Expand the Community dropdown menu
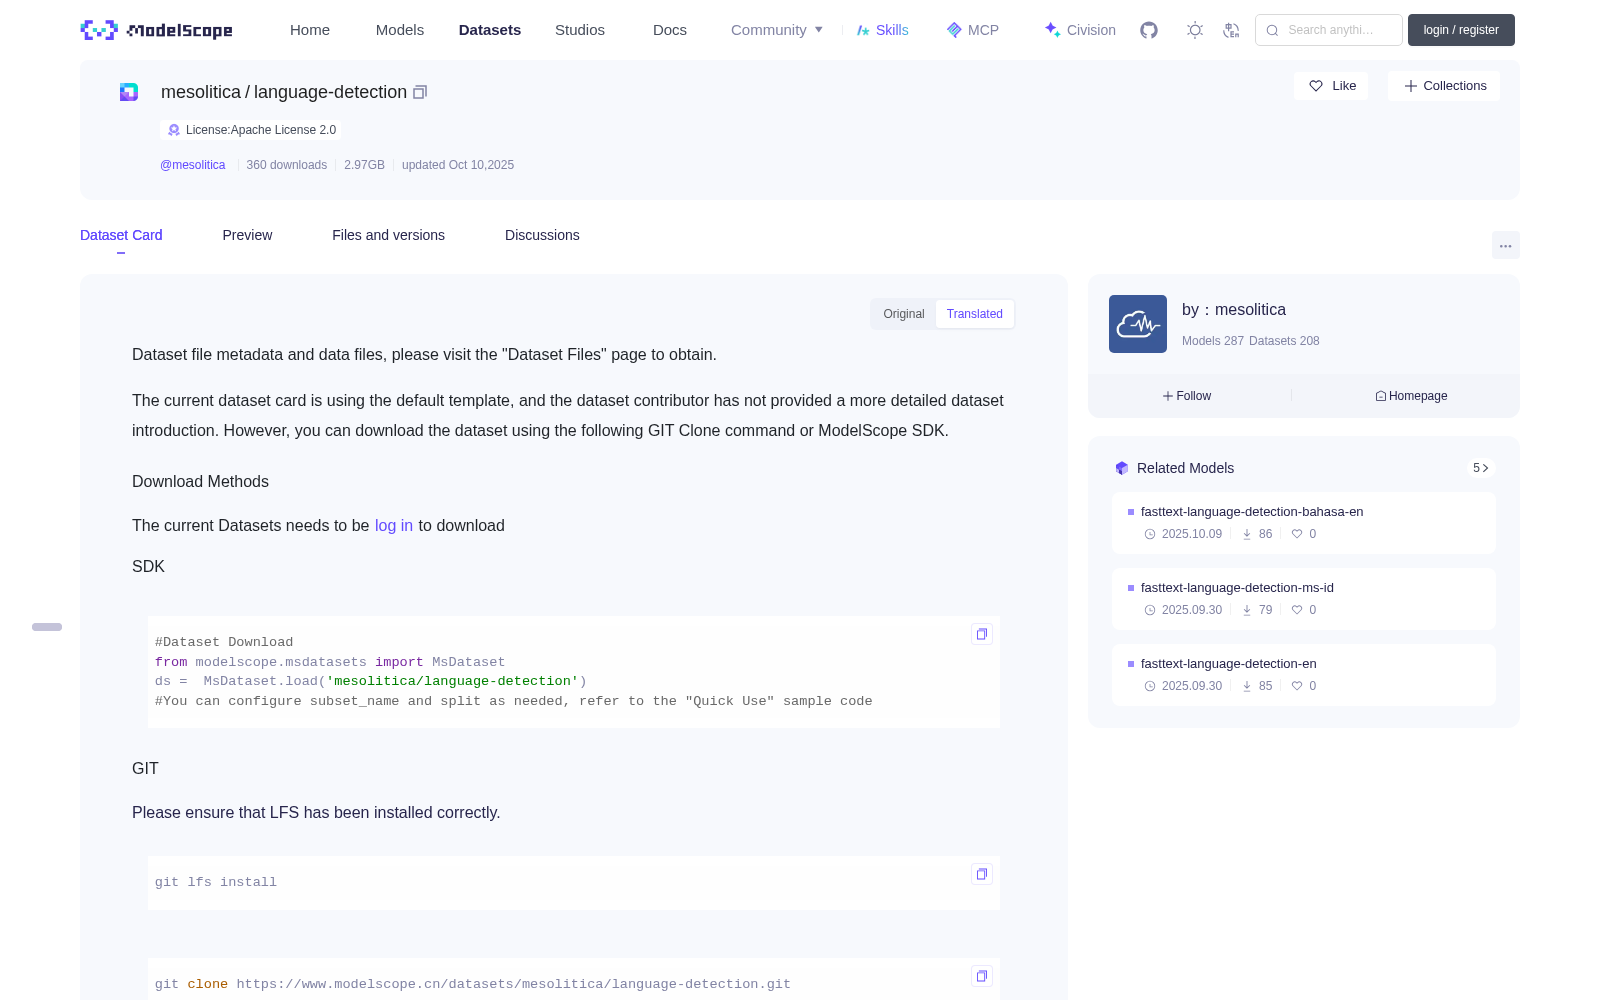This screenshot has width=1600, height=1000. coord(777,30)
